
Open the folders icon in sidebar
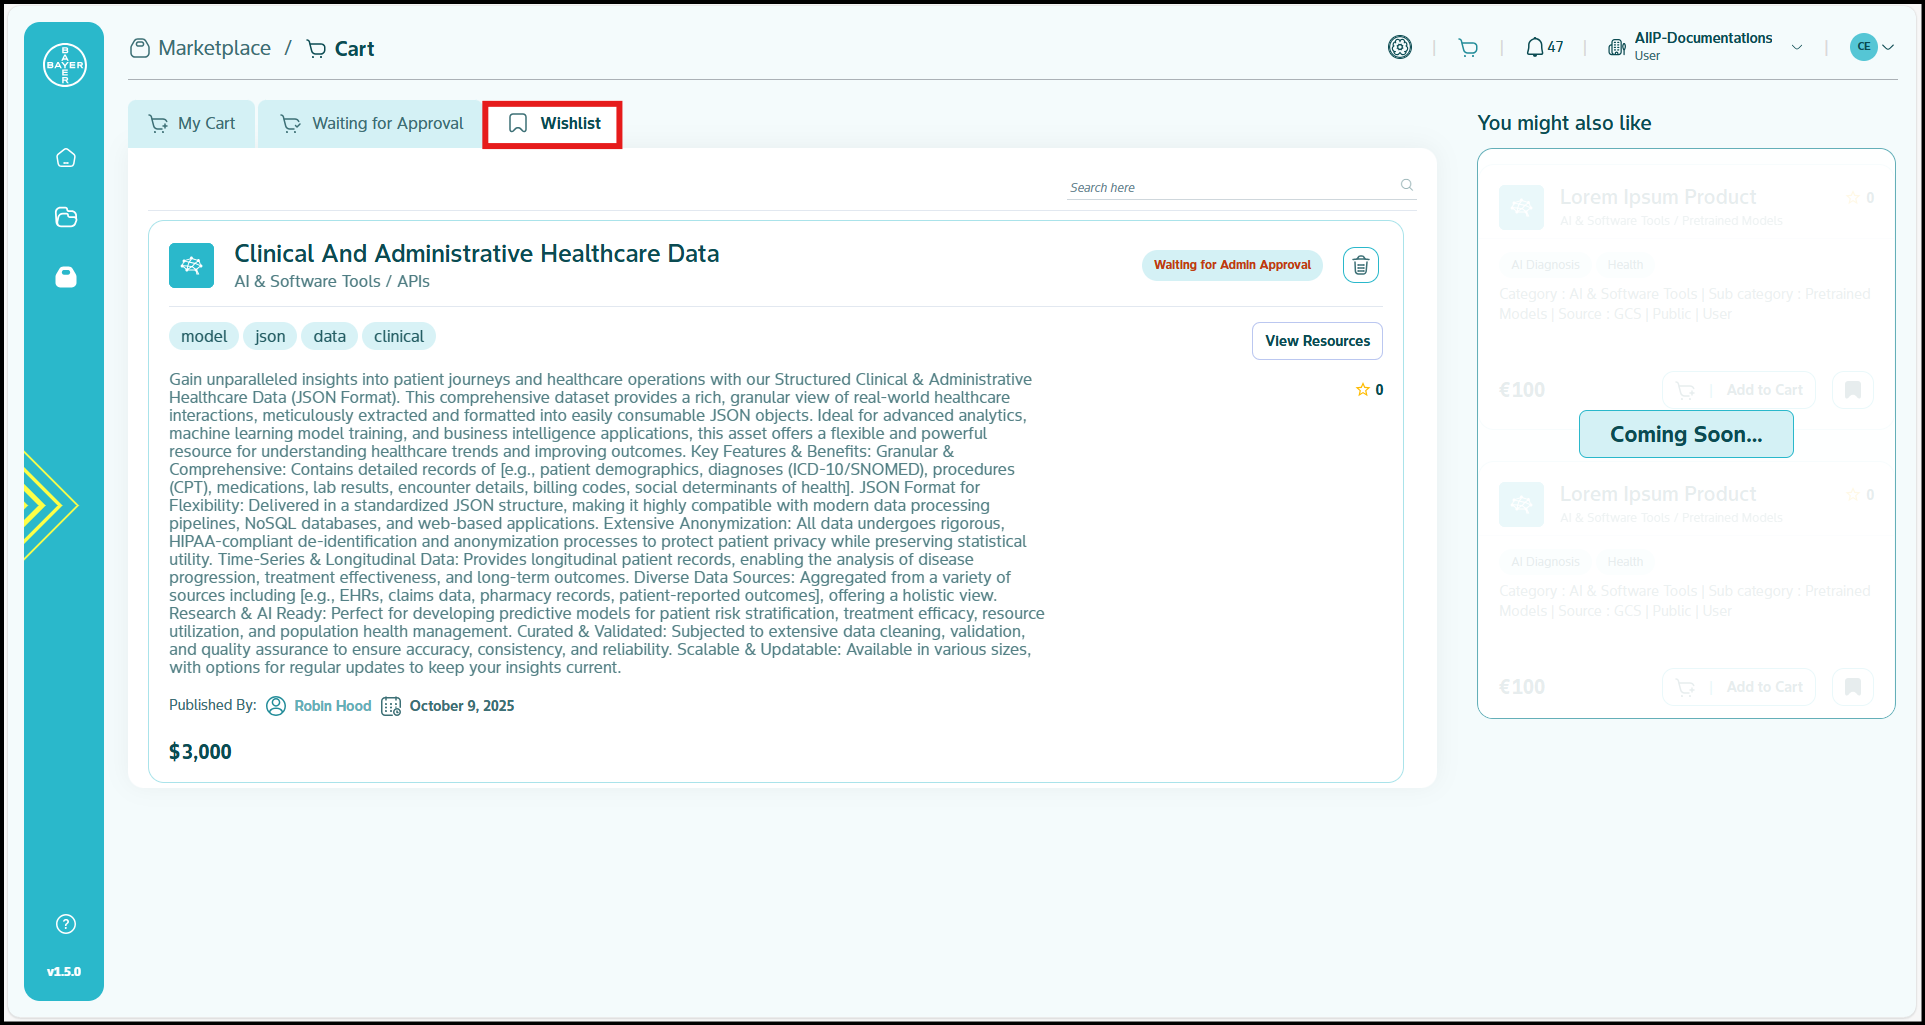coord(66,217)
